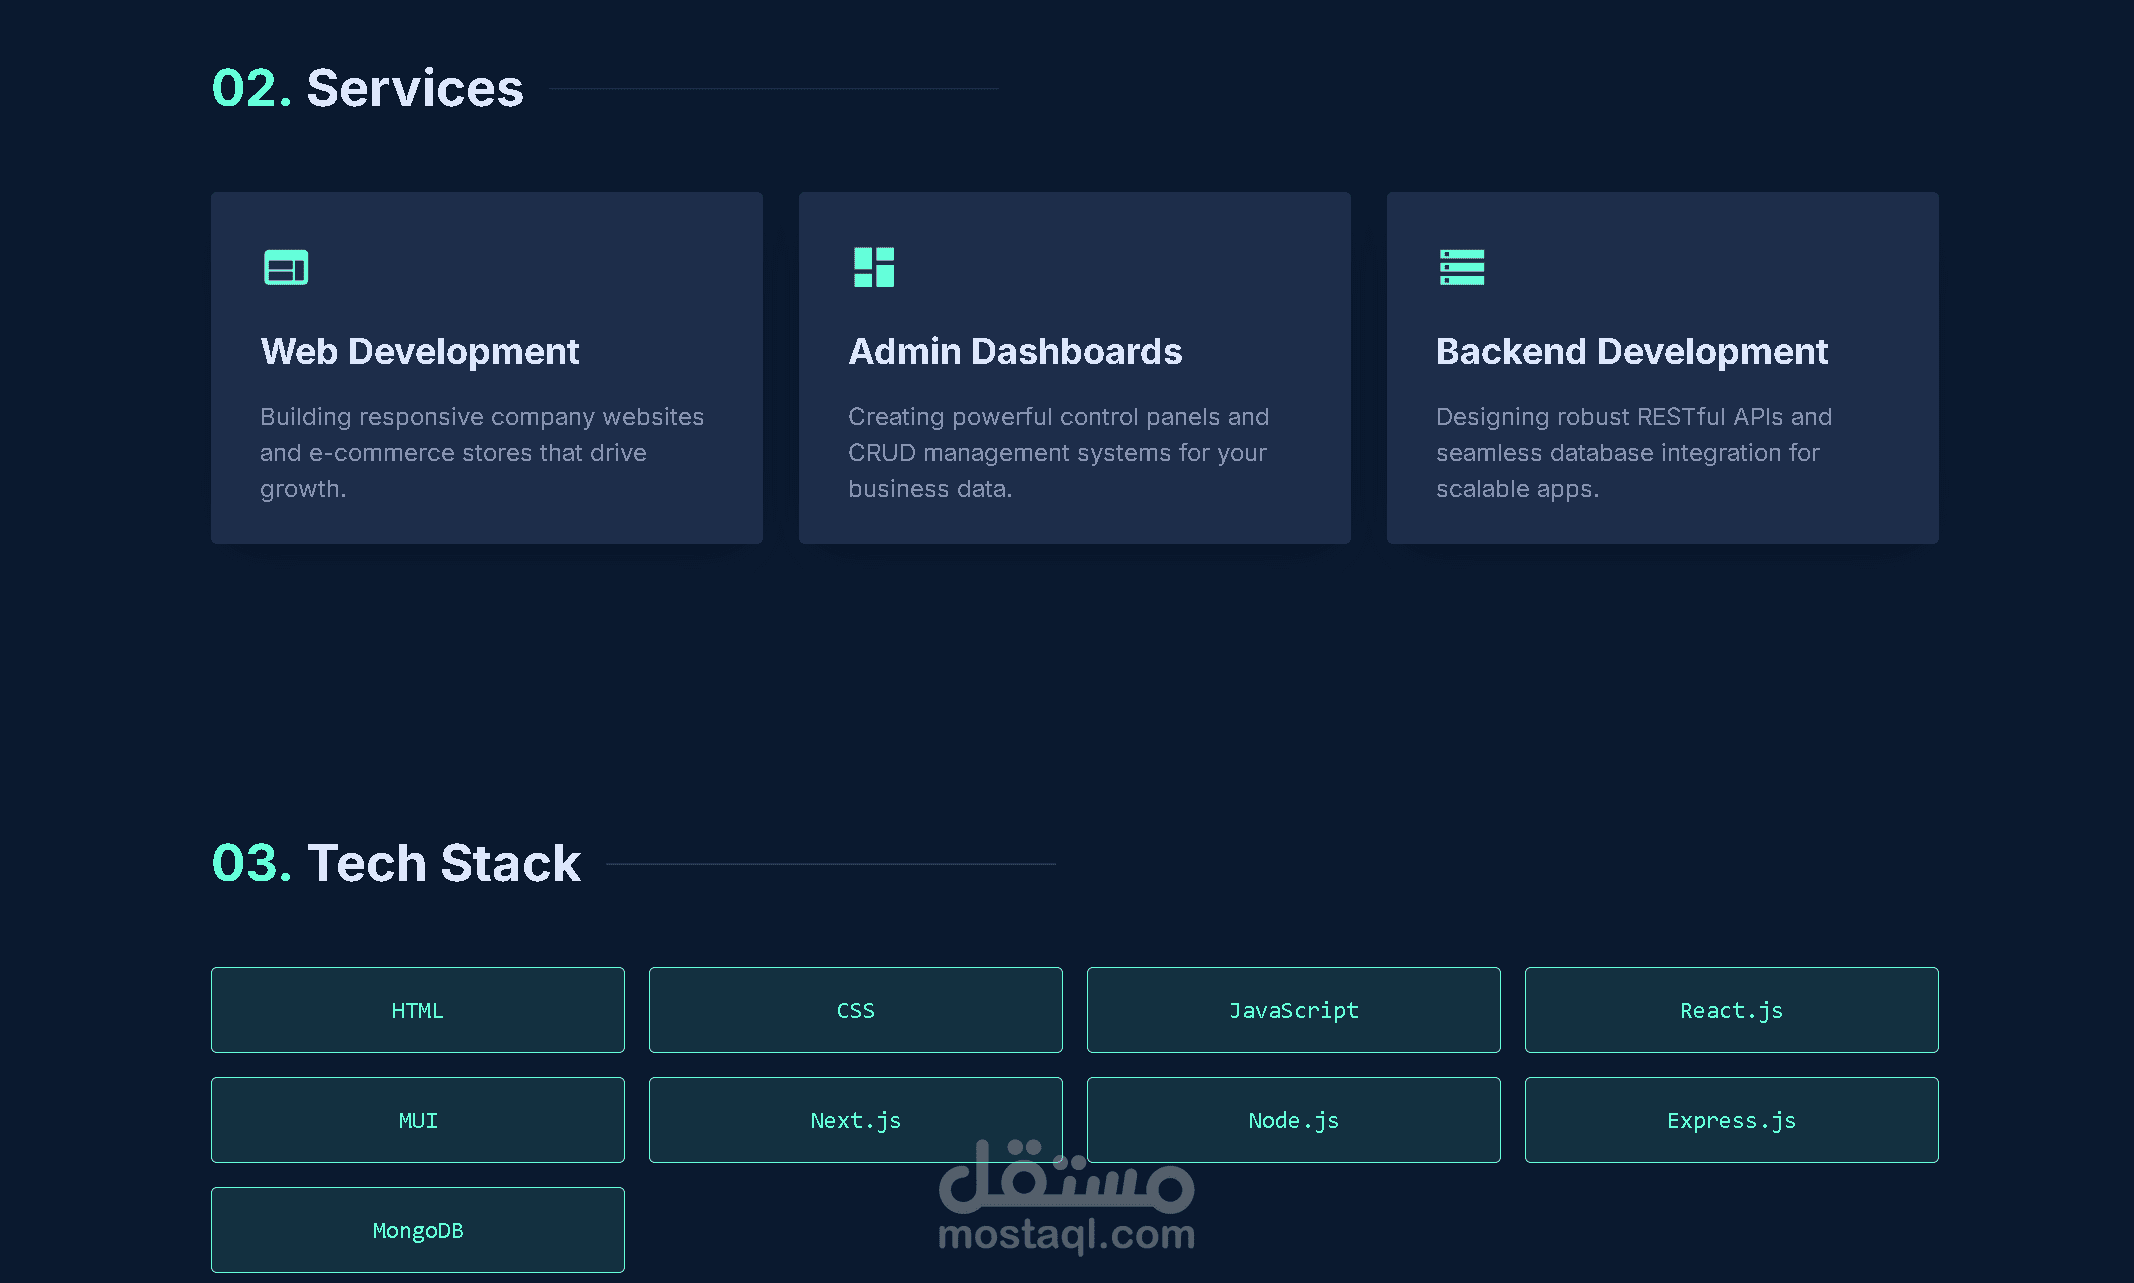
Task: Click the Backend Development server stack icon
Action: coord(1461,267)
